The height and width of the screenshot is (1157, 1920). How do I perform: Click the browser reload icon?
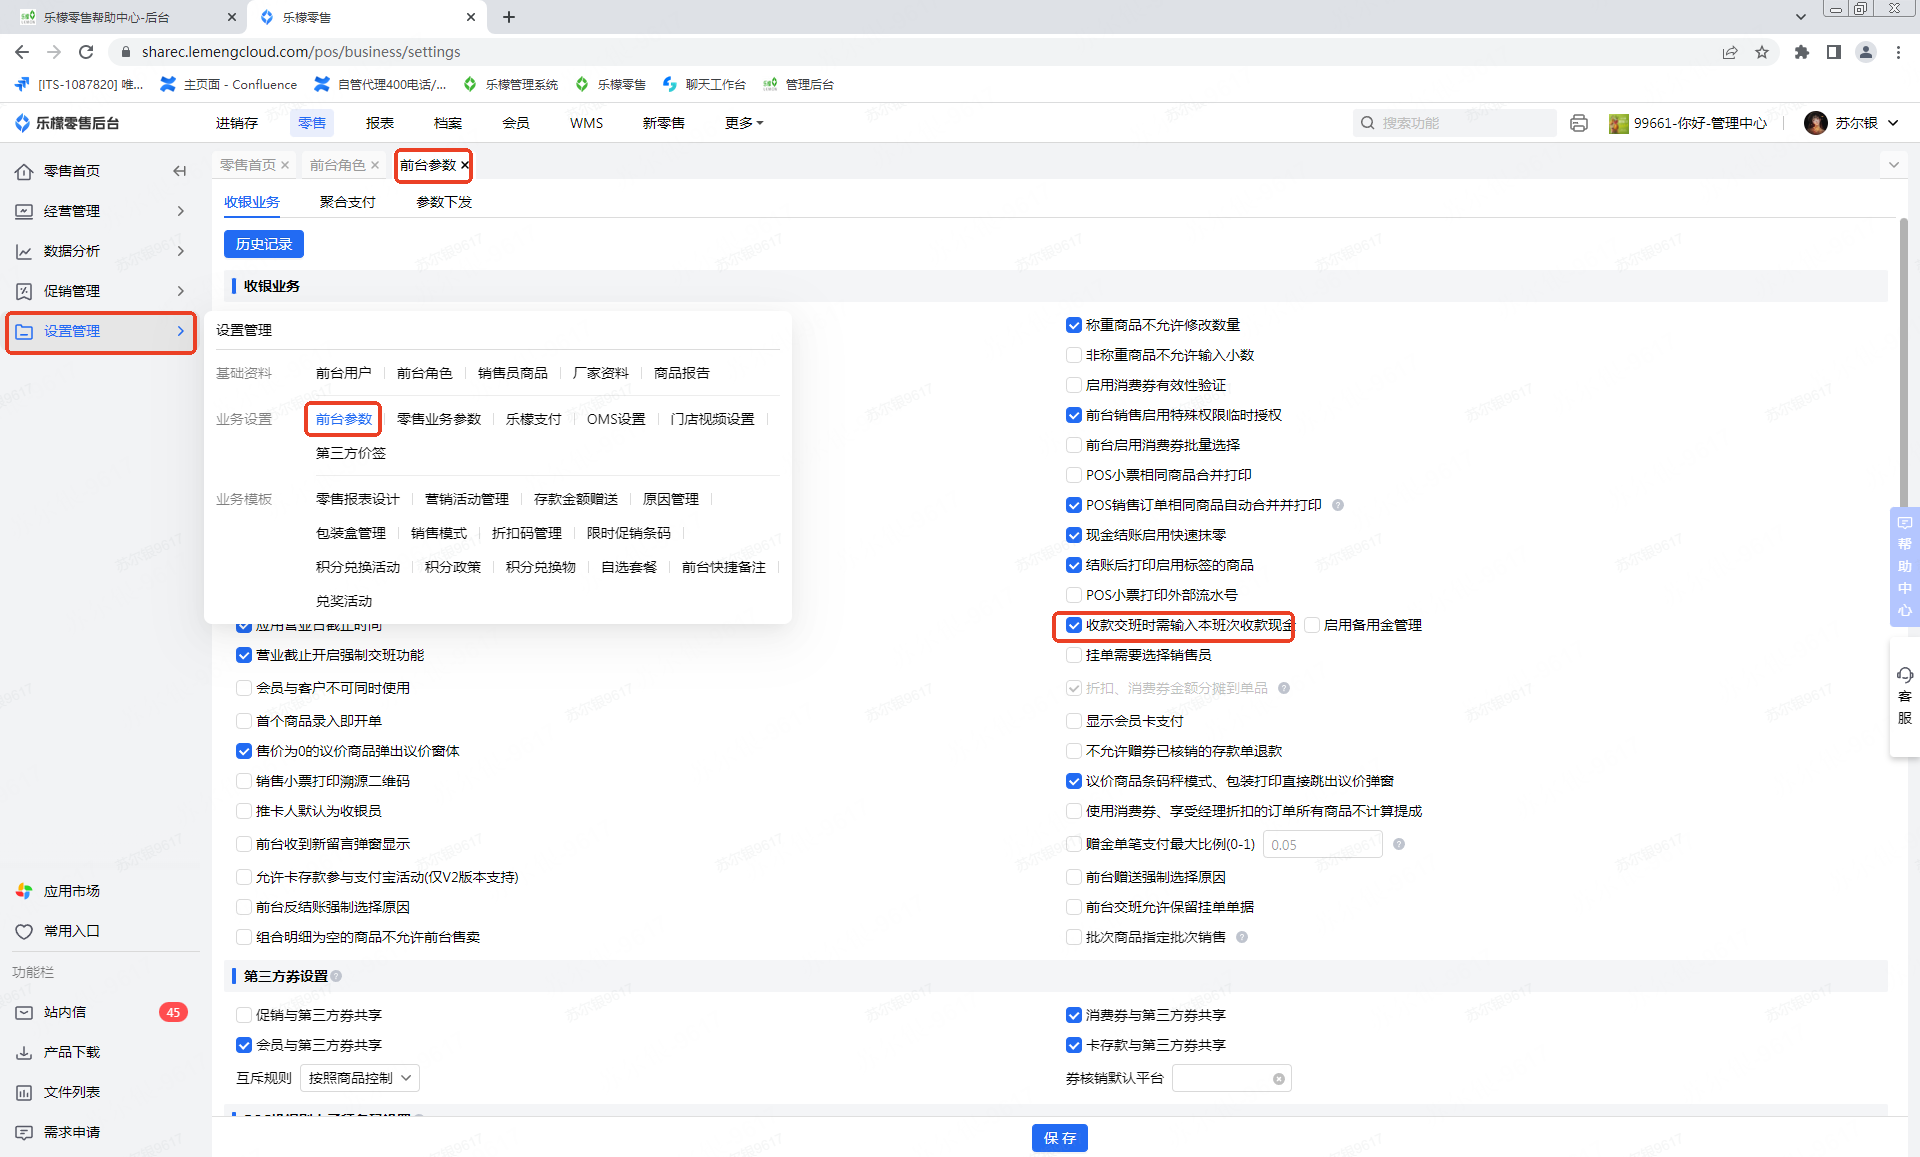point(86,52)
